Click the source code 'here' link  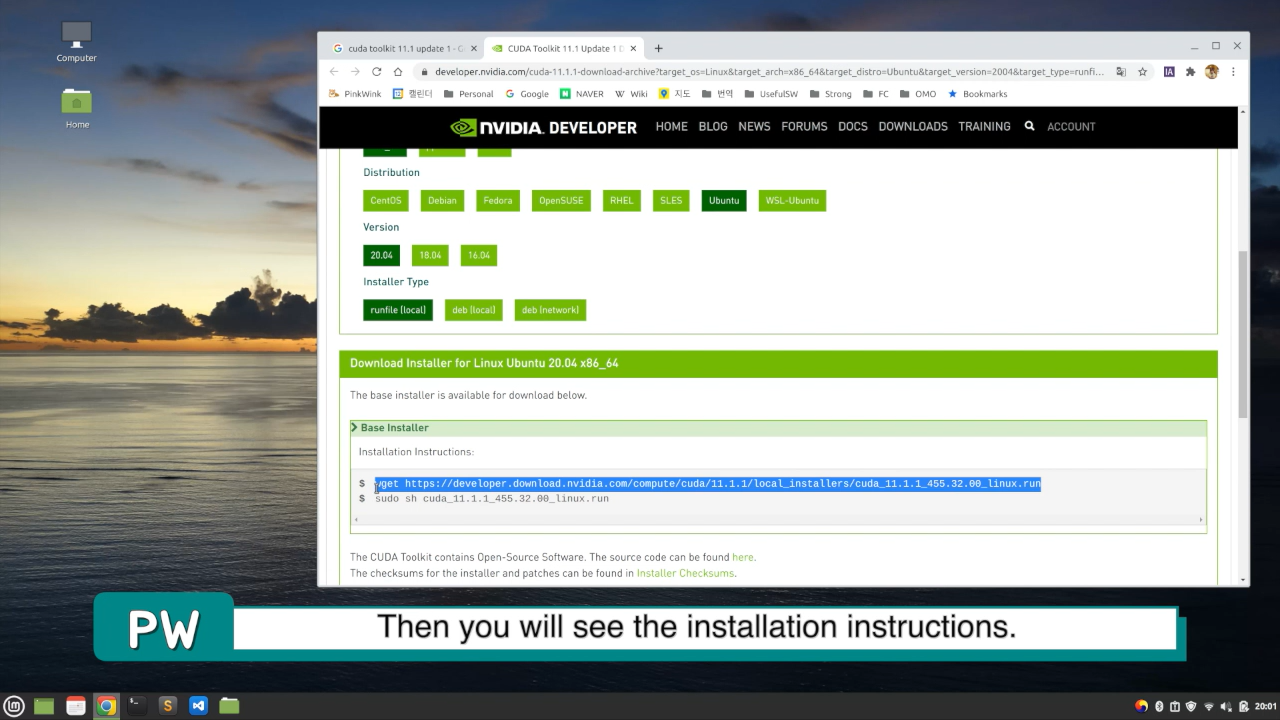(743, 557)
